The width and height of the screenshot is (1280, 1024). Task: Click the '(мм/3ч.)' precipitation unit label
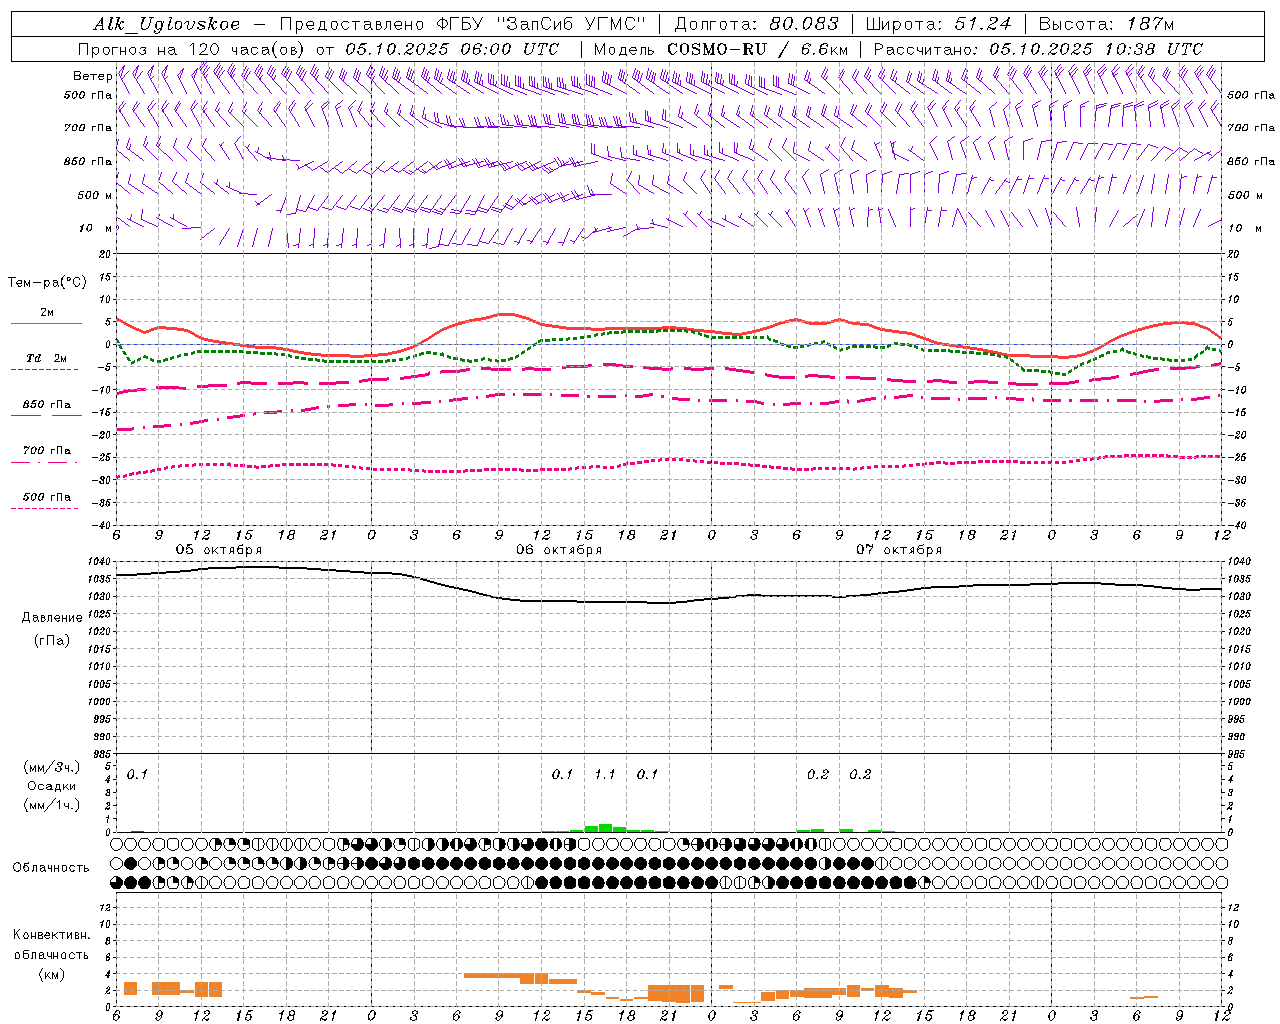coord(51,768)
